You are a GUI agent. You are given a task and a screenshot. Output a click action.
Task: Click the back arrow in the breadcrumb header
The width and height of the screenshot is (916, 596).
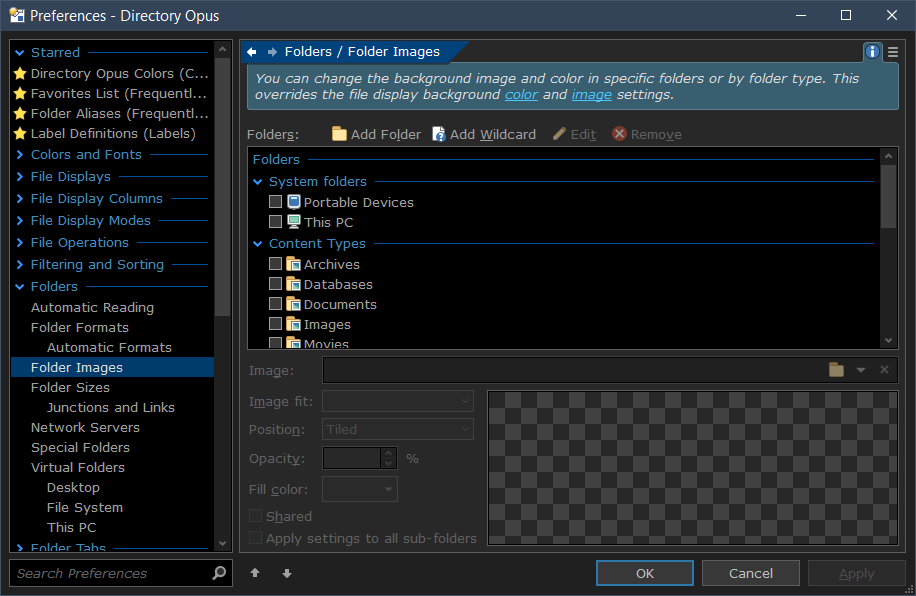tap(252, 52)
